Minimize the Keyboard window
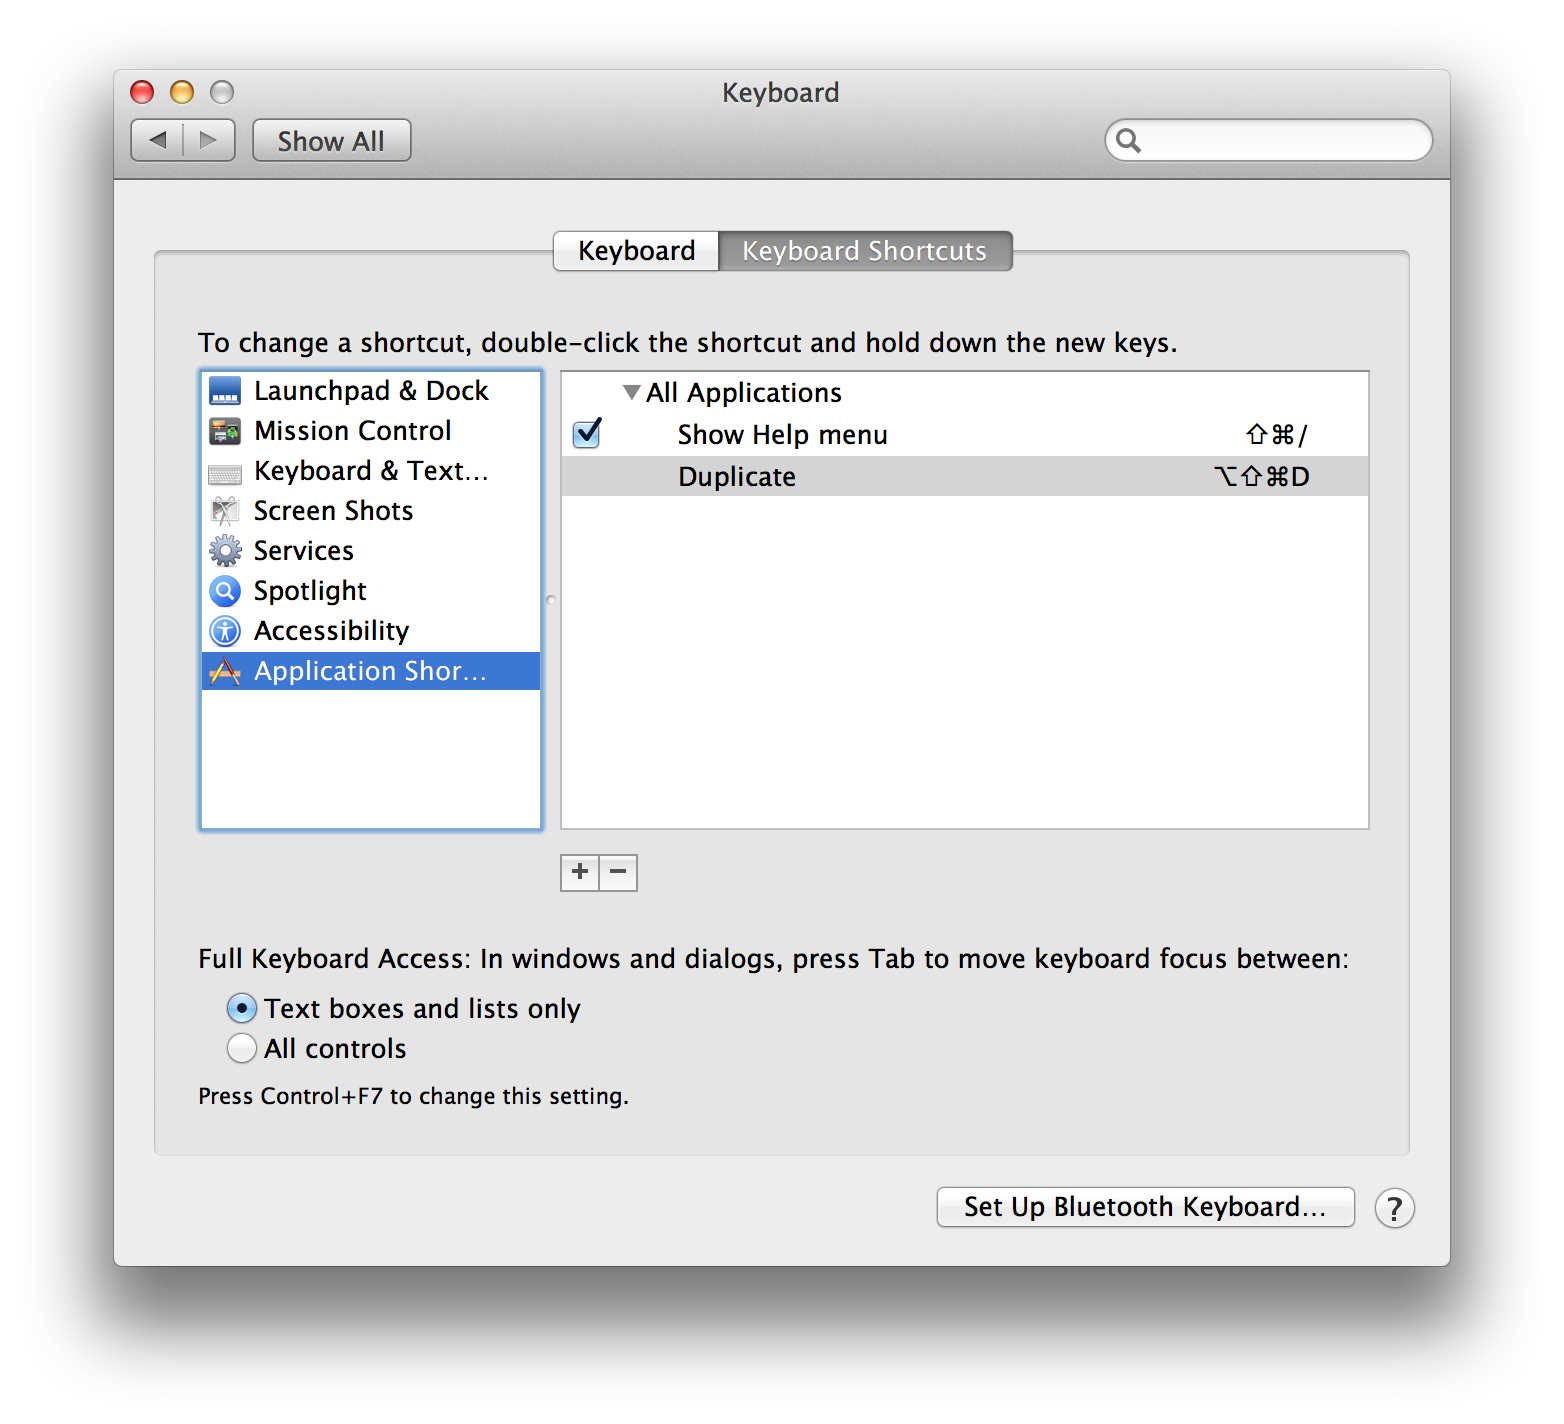 (182, 92)
